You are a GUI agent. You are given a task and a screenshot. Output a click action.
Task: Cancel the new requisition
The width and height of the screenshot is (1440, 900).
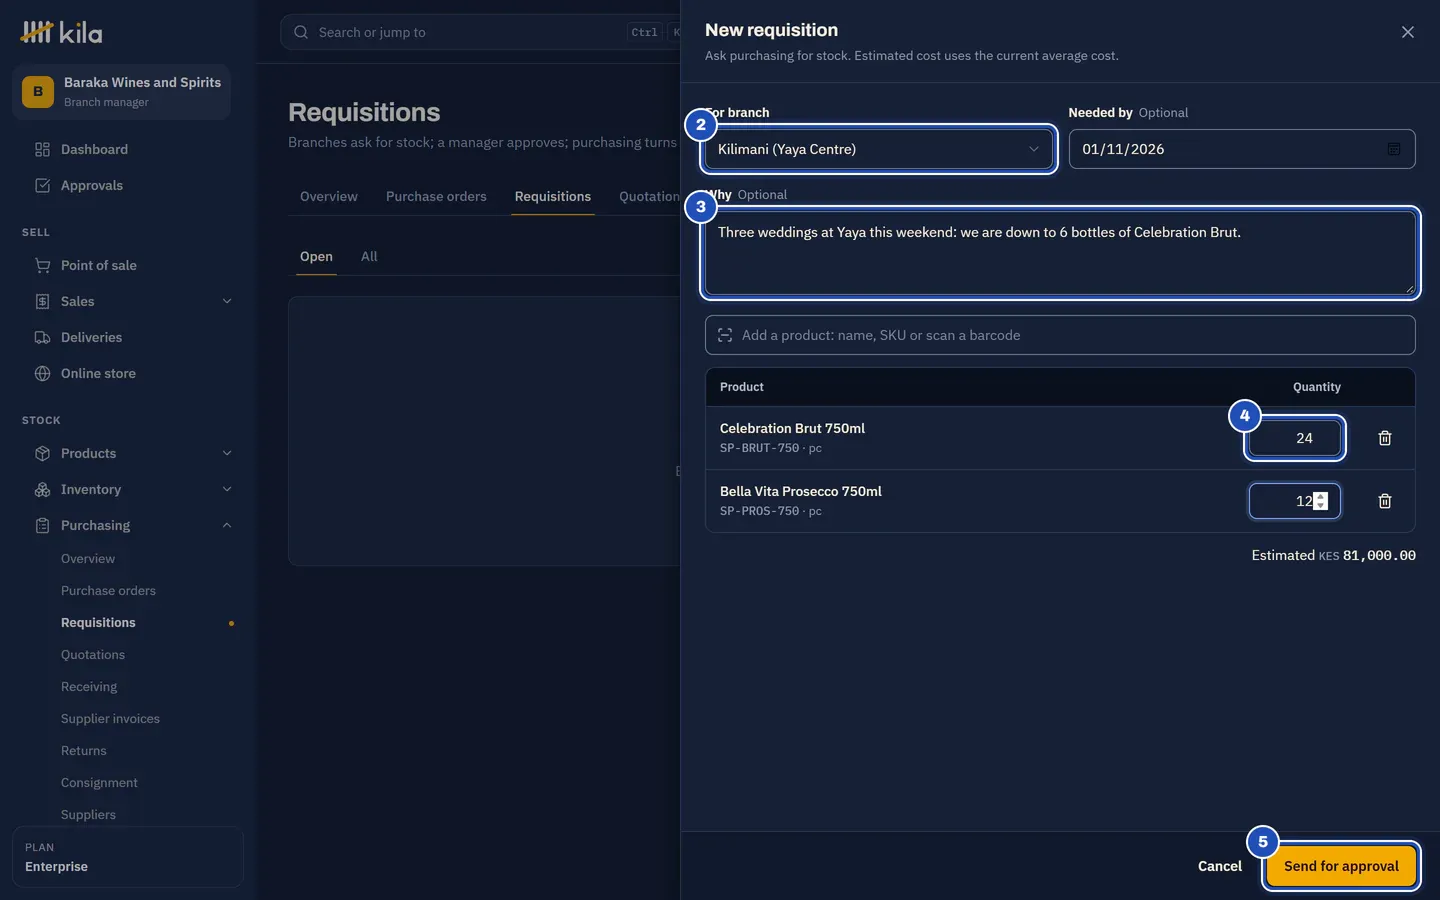click(x=1220, y=866)
